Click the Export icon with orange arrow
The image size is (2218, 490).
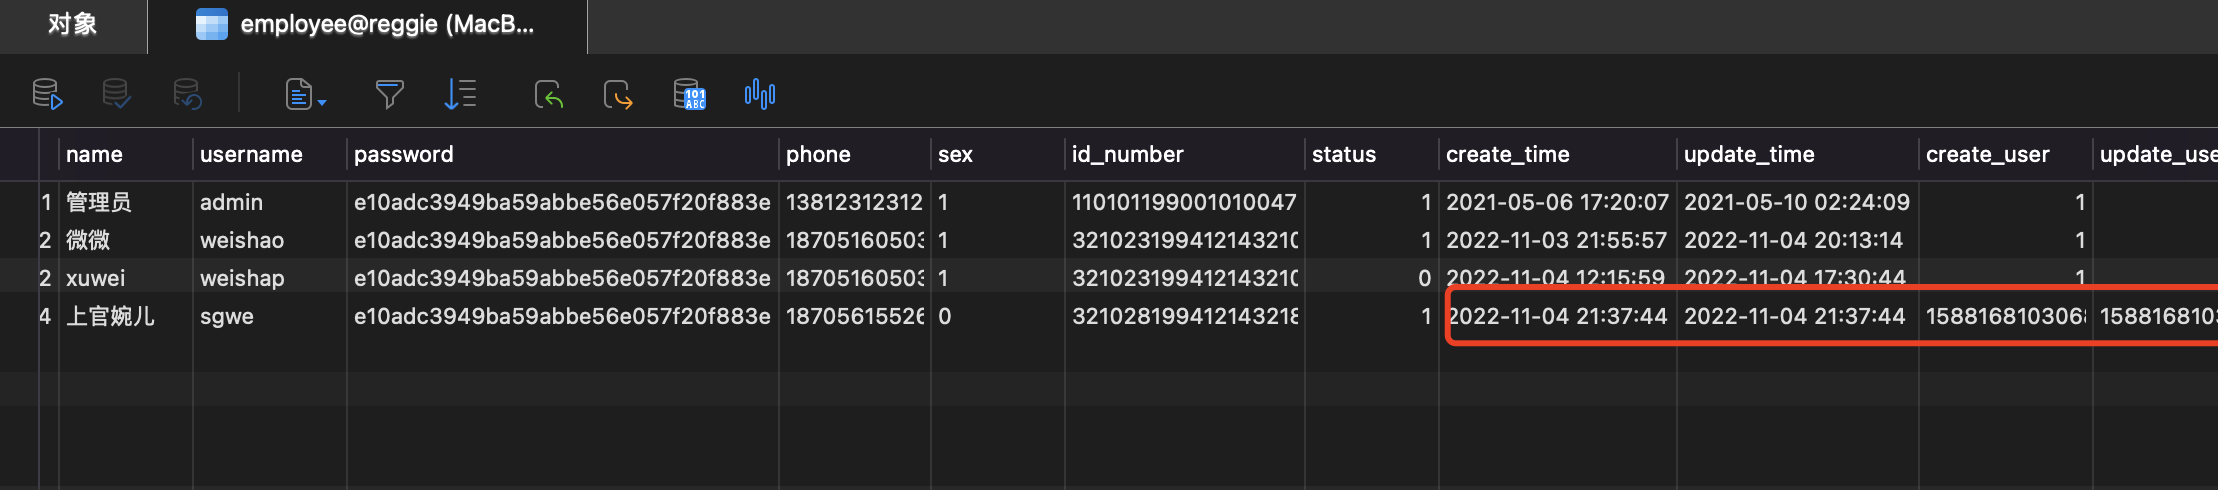618,94
